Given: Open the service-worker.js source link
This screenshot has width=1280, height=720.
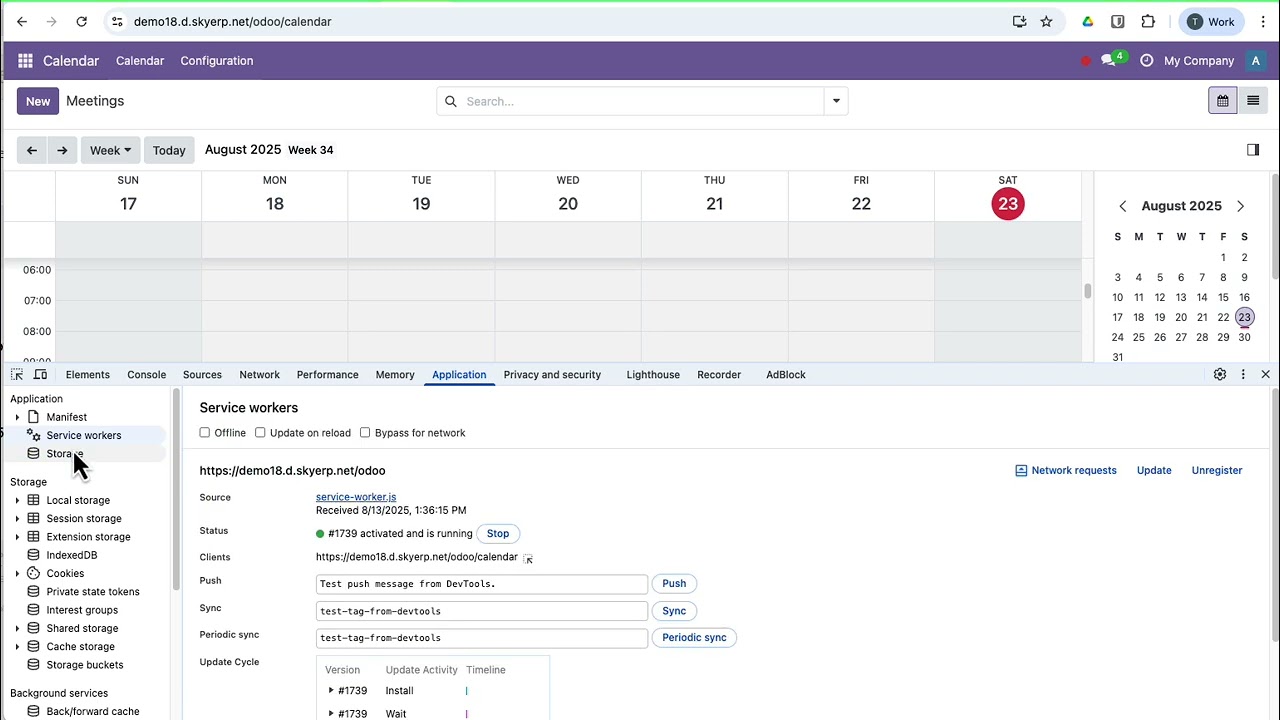Looking at the screenshot, I should (x=356, y=497).
